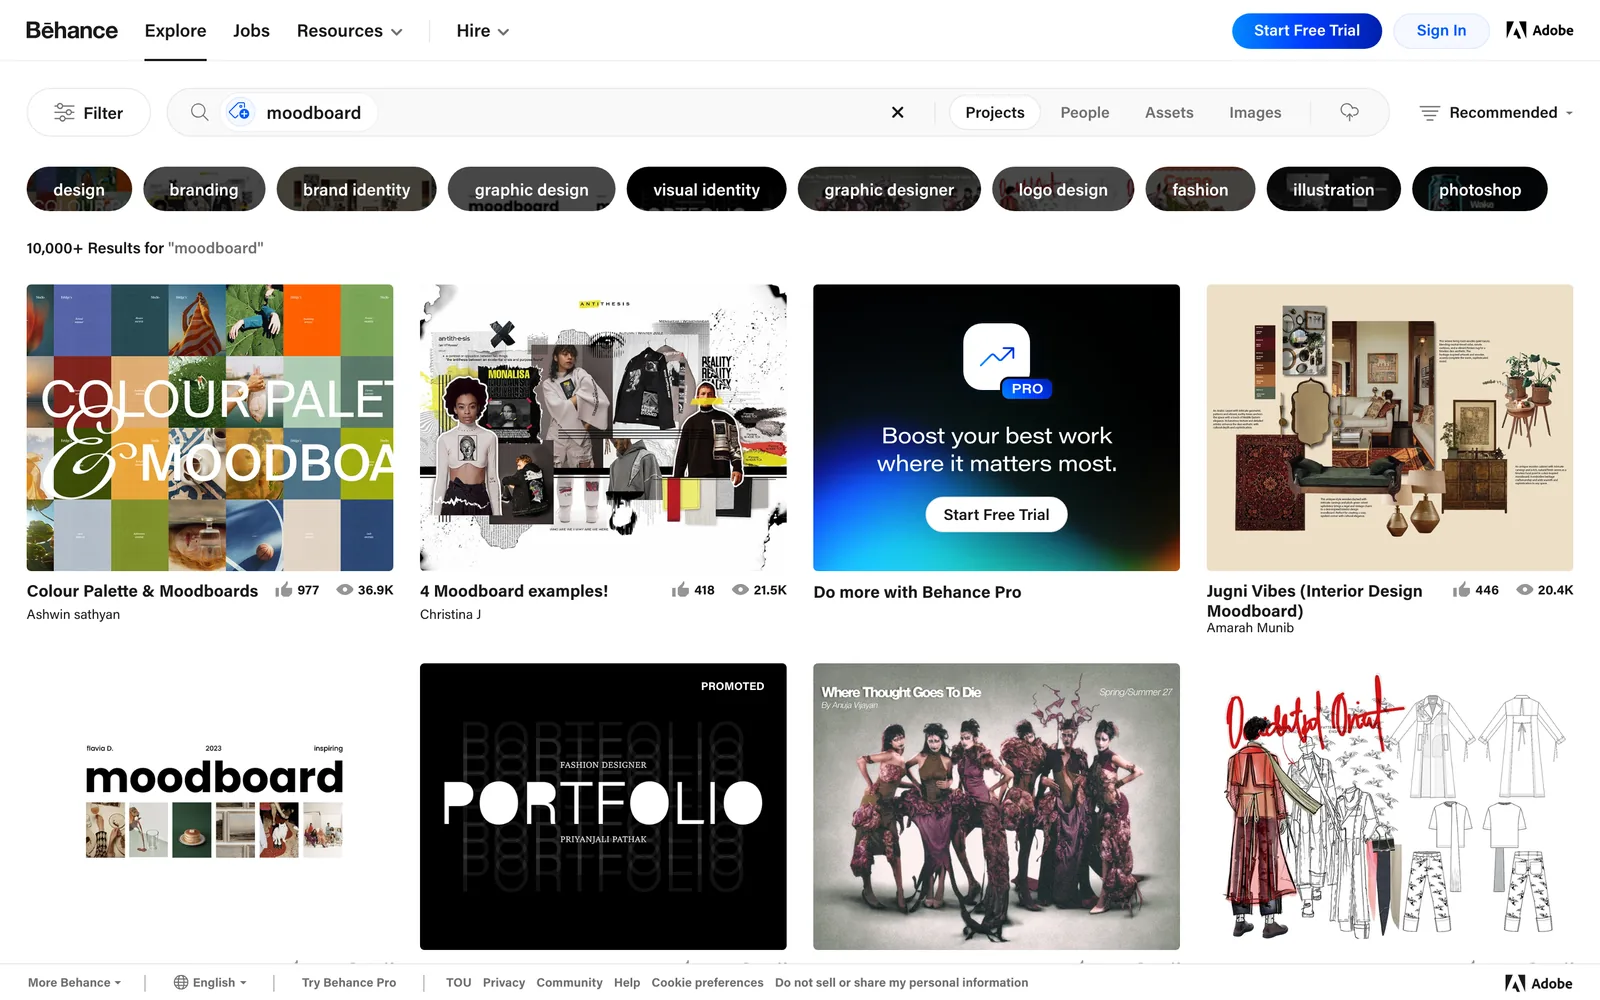Switch to the People tab

[x=1085, y=112]
